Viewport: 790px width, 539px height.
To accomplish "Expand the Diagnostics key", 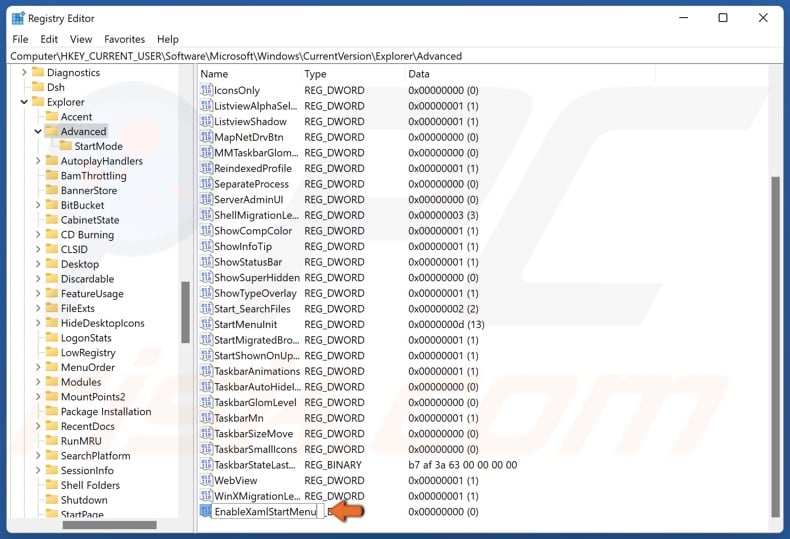I will tap(24, 73).
